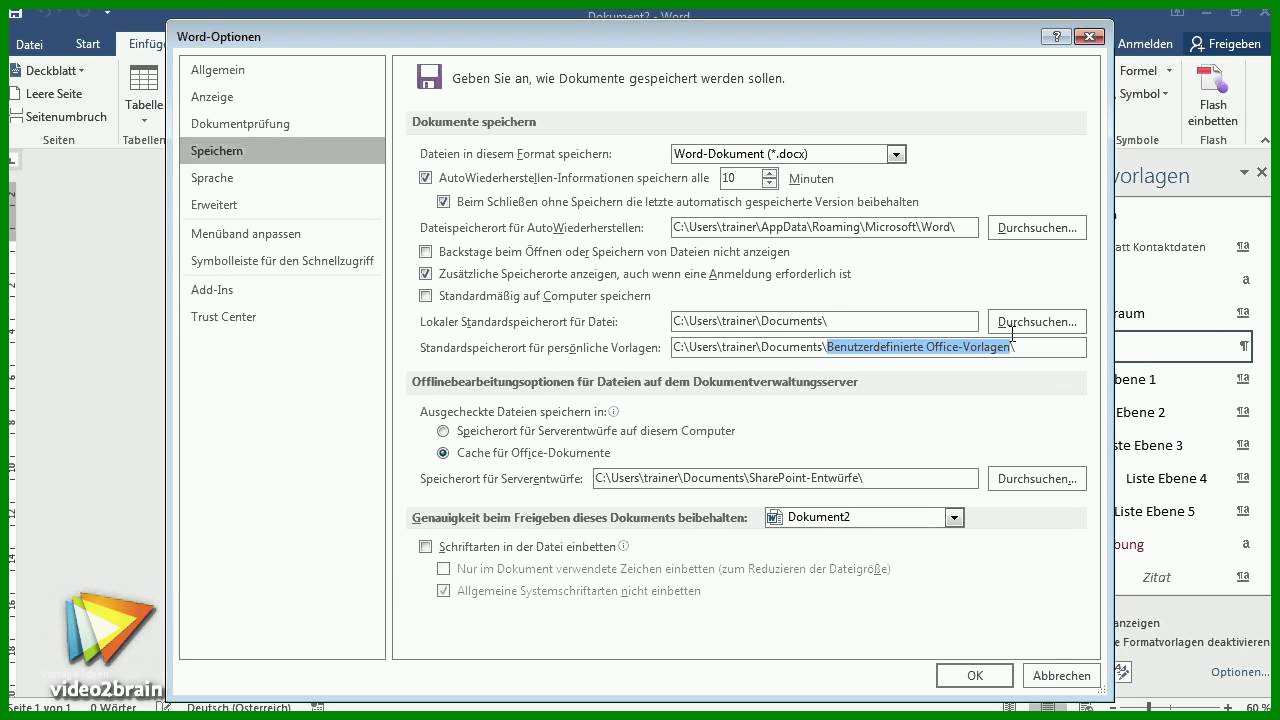The height and width of the screenshot is (720, 1280).
Task: Open the Formel dropdown arrow
Action: coord(1168,71)
